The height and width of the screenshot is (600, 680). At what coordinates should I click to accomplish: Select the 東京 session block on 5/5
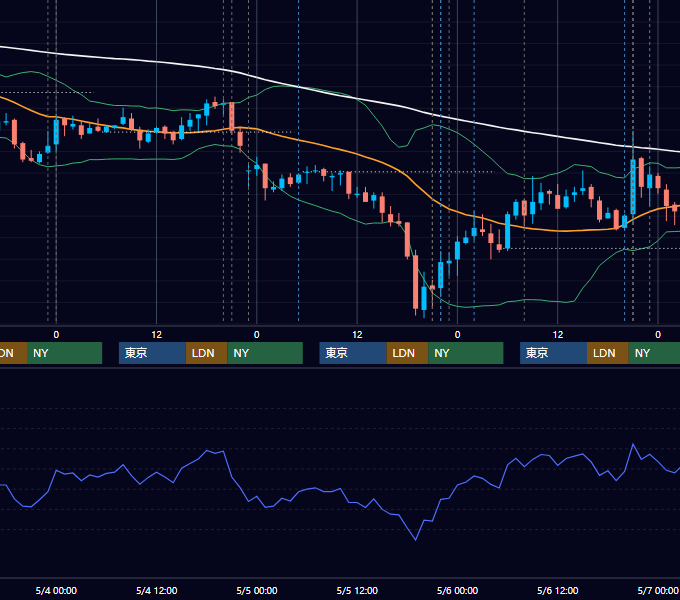click(x=353, y=353)
